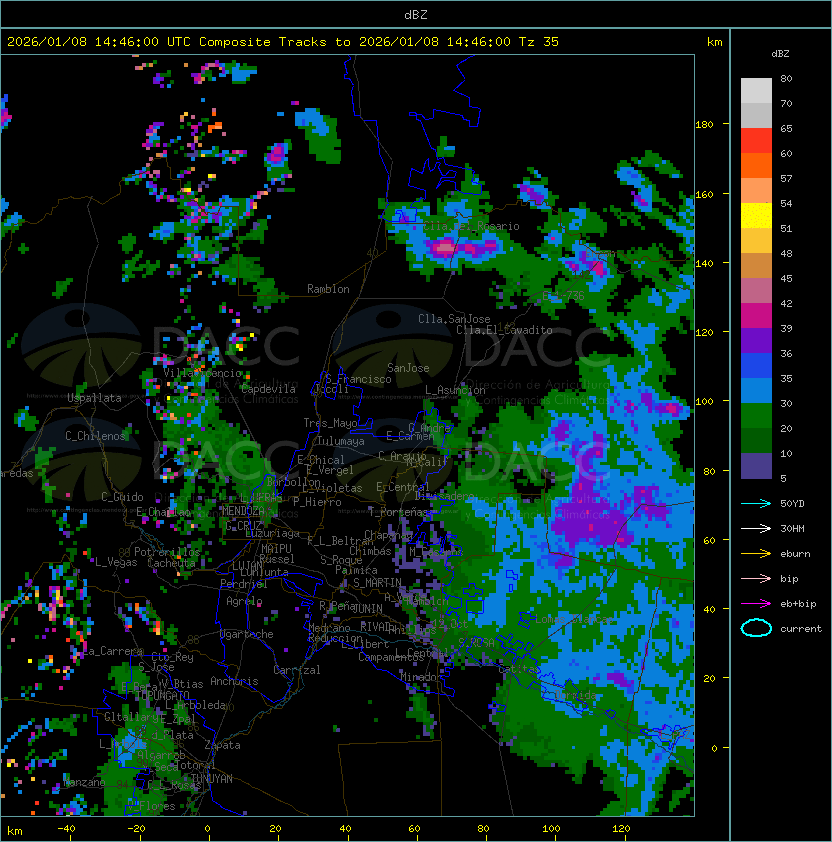Pick the mauve 45-42 dBZ swatch

(756, 291)
